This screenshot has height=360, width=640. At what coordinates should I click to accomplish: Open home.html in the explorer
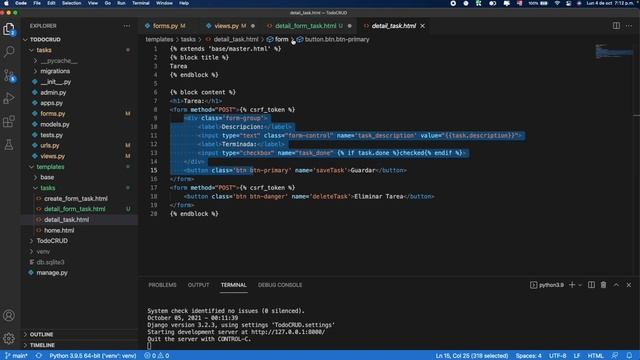[x=59, y=231]
